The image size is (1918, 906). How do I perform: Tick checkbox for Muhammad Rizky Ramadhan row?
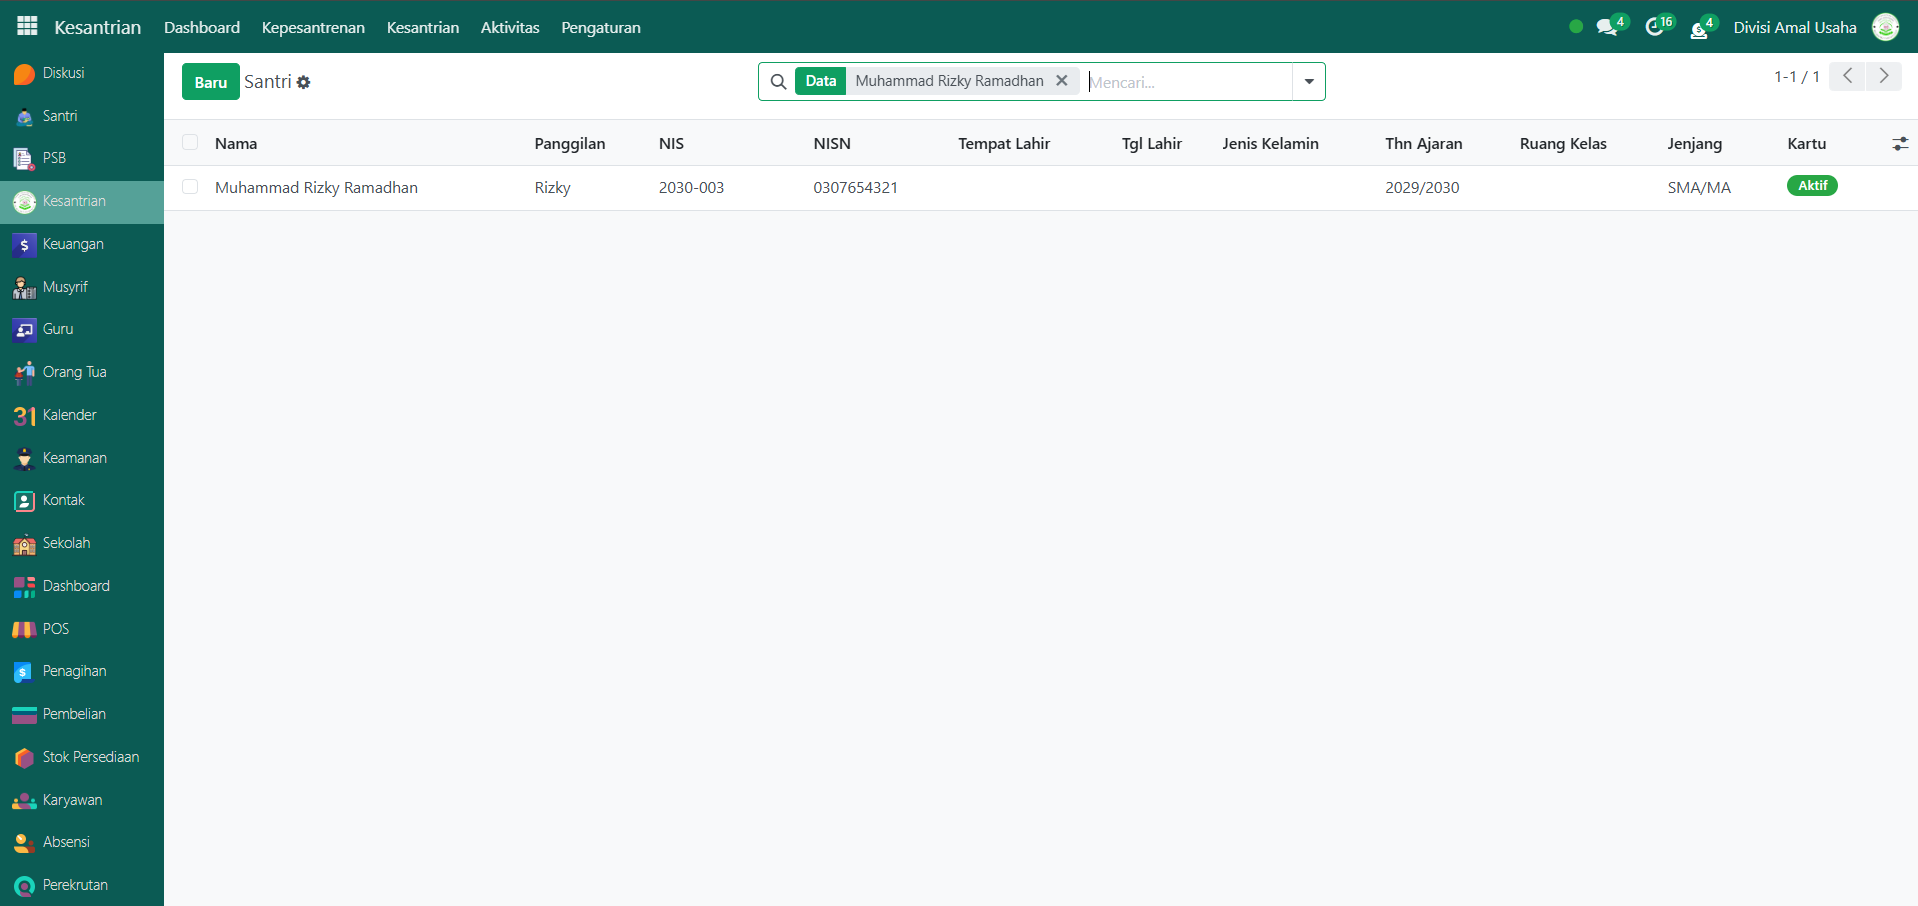click(x=190, y=187)
